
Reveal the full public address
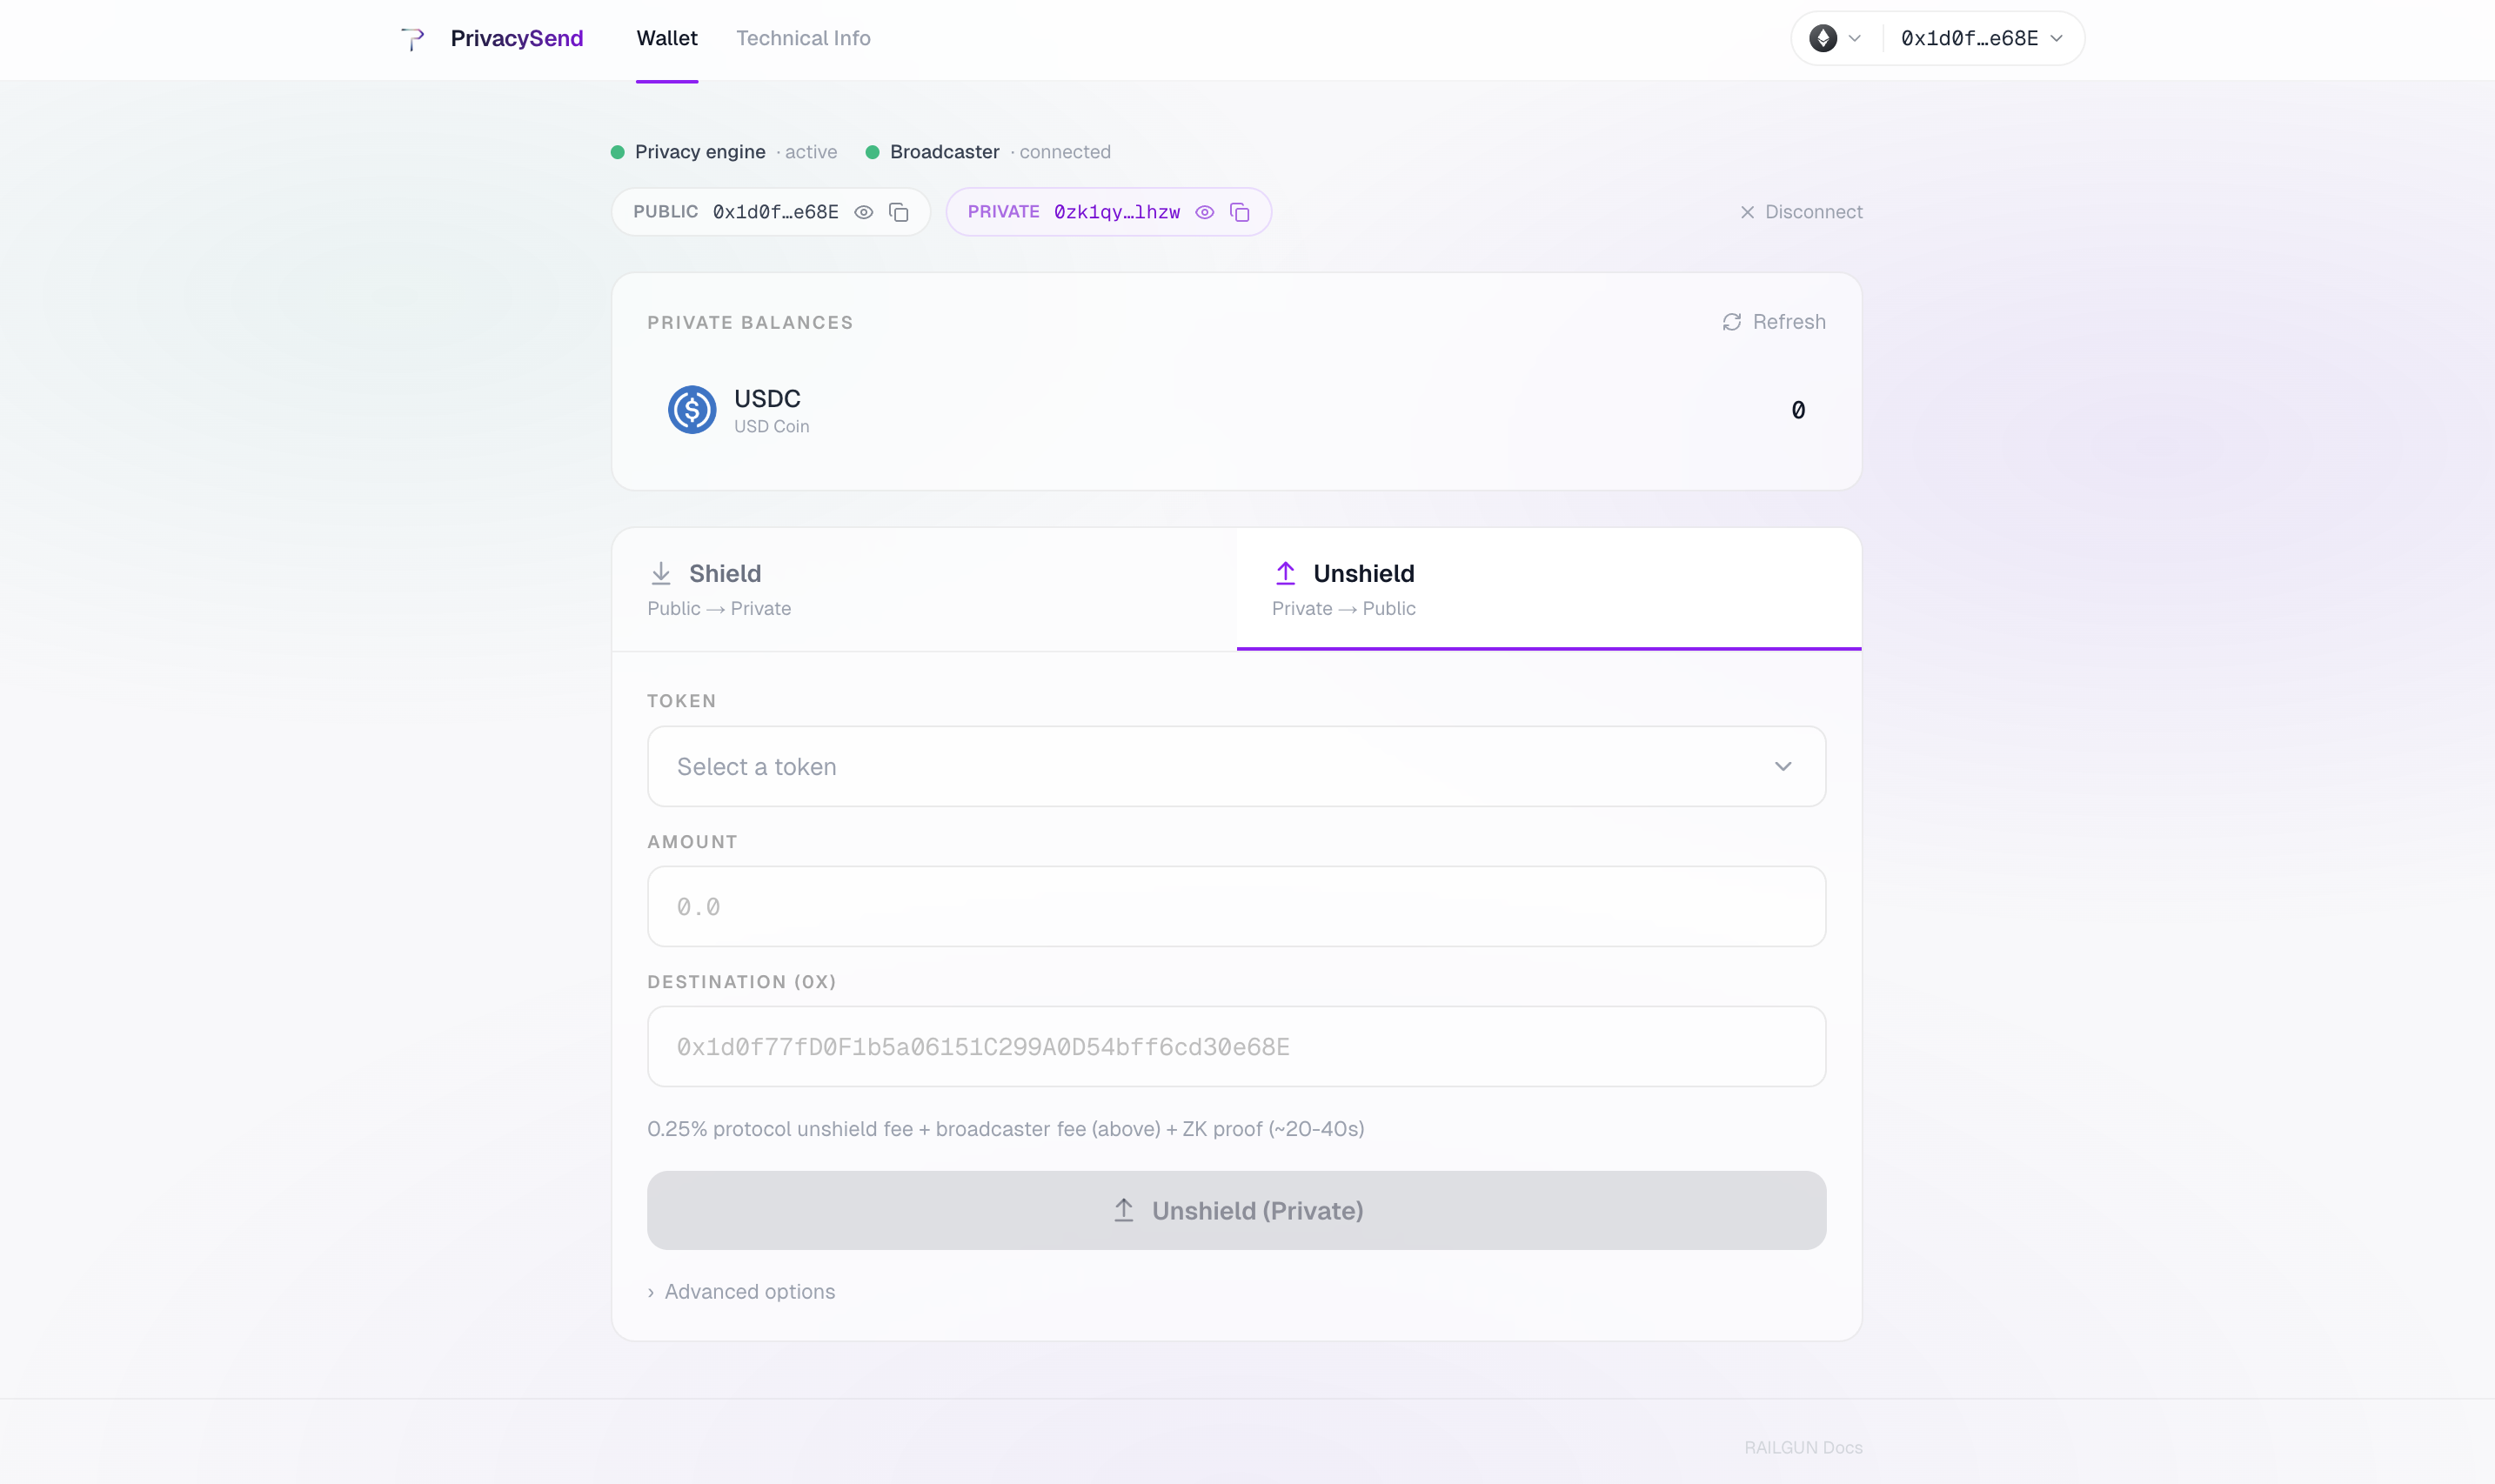864,212
